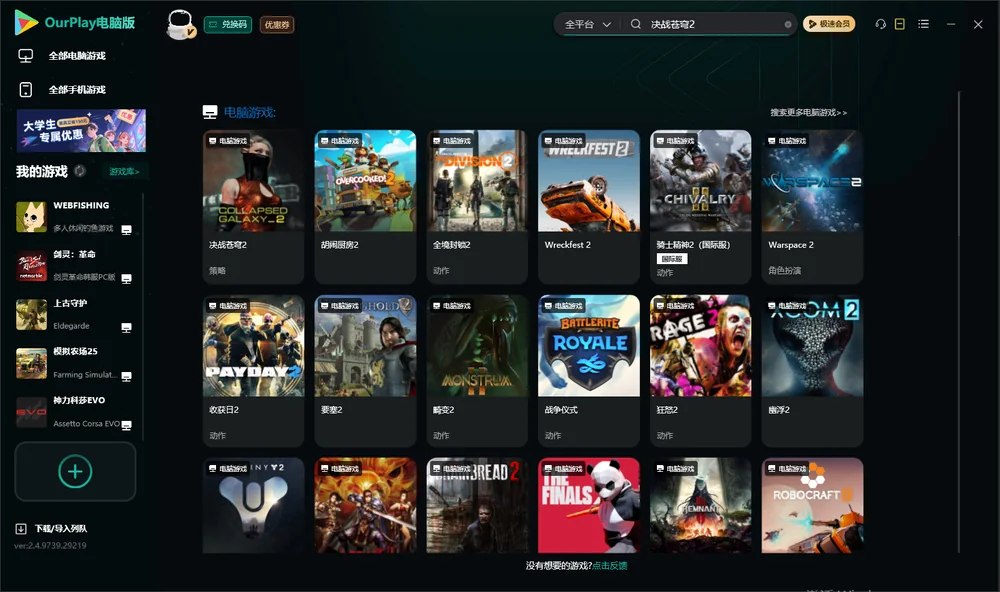Open the coupon button
This screenshot has width=1000, height=592.
pos(277,24)
